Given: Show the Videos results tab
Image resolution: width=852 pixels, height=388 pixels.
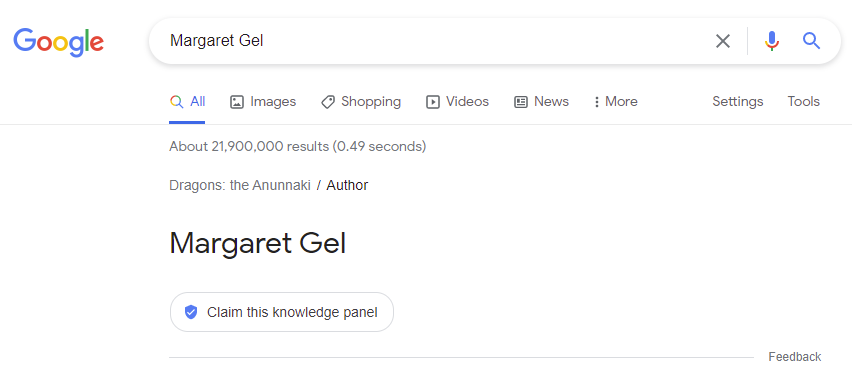Looking at the screenshot, I should (x=458, y=102).
